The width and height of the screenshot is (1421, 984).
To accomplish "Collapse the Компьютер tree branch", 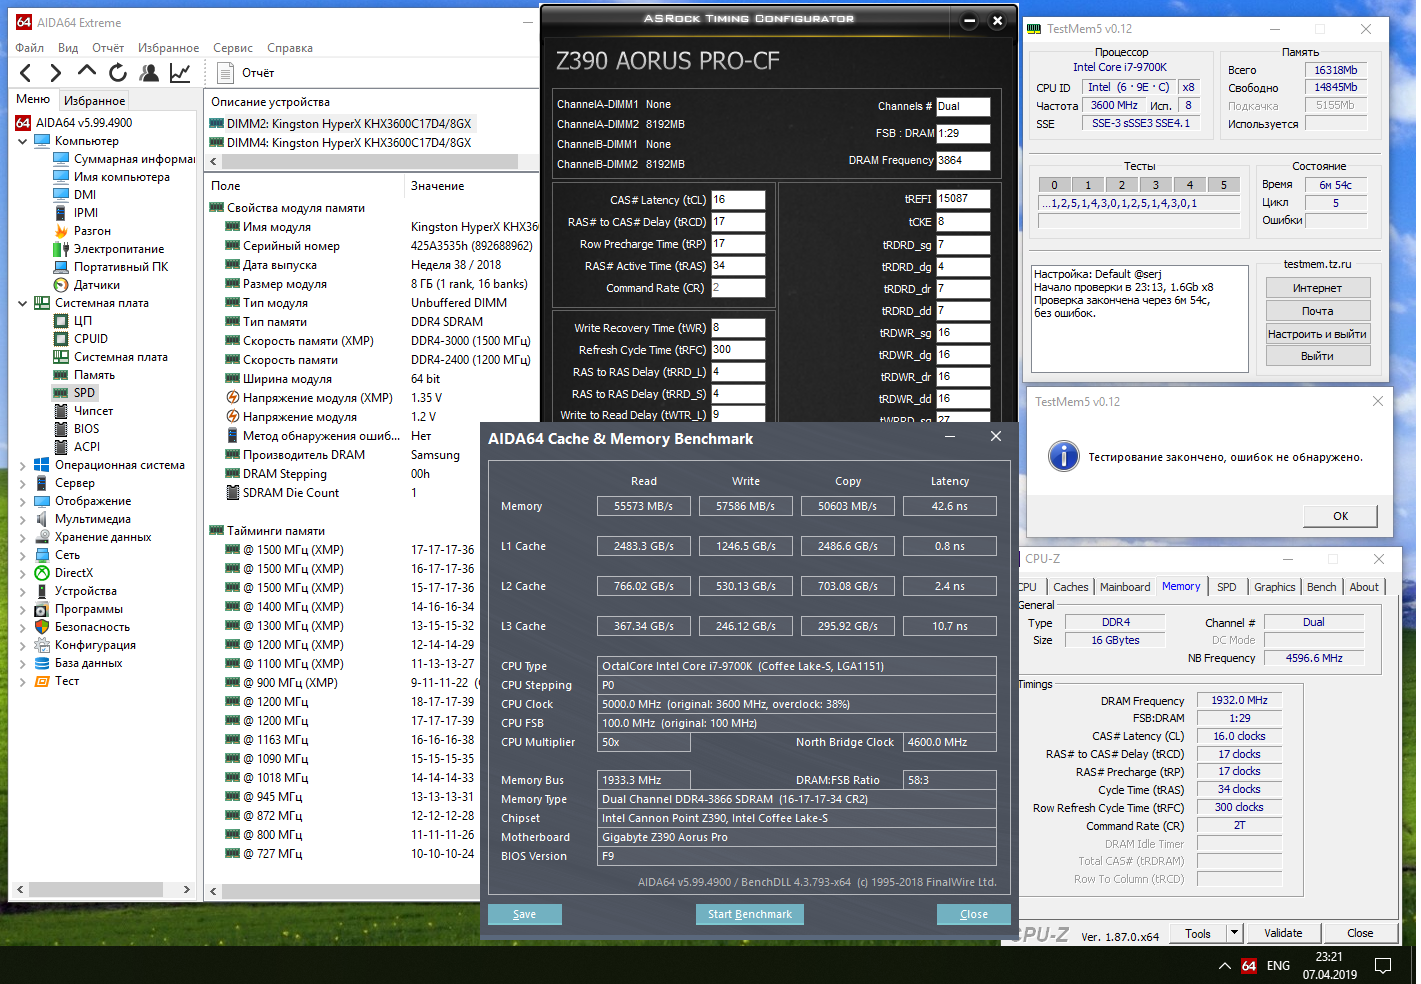I will pos(23,141).
